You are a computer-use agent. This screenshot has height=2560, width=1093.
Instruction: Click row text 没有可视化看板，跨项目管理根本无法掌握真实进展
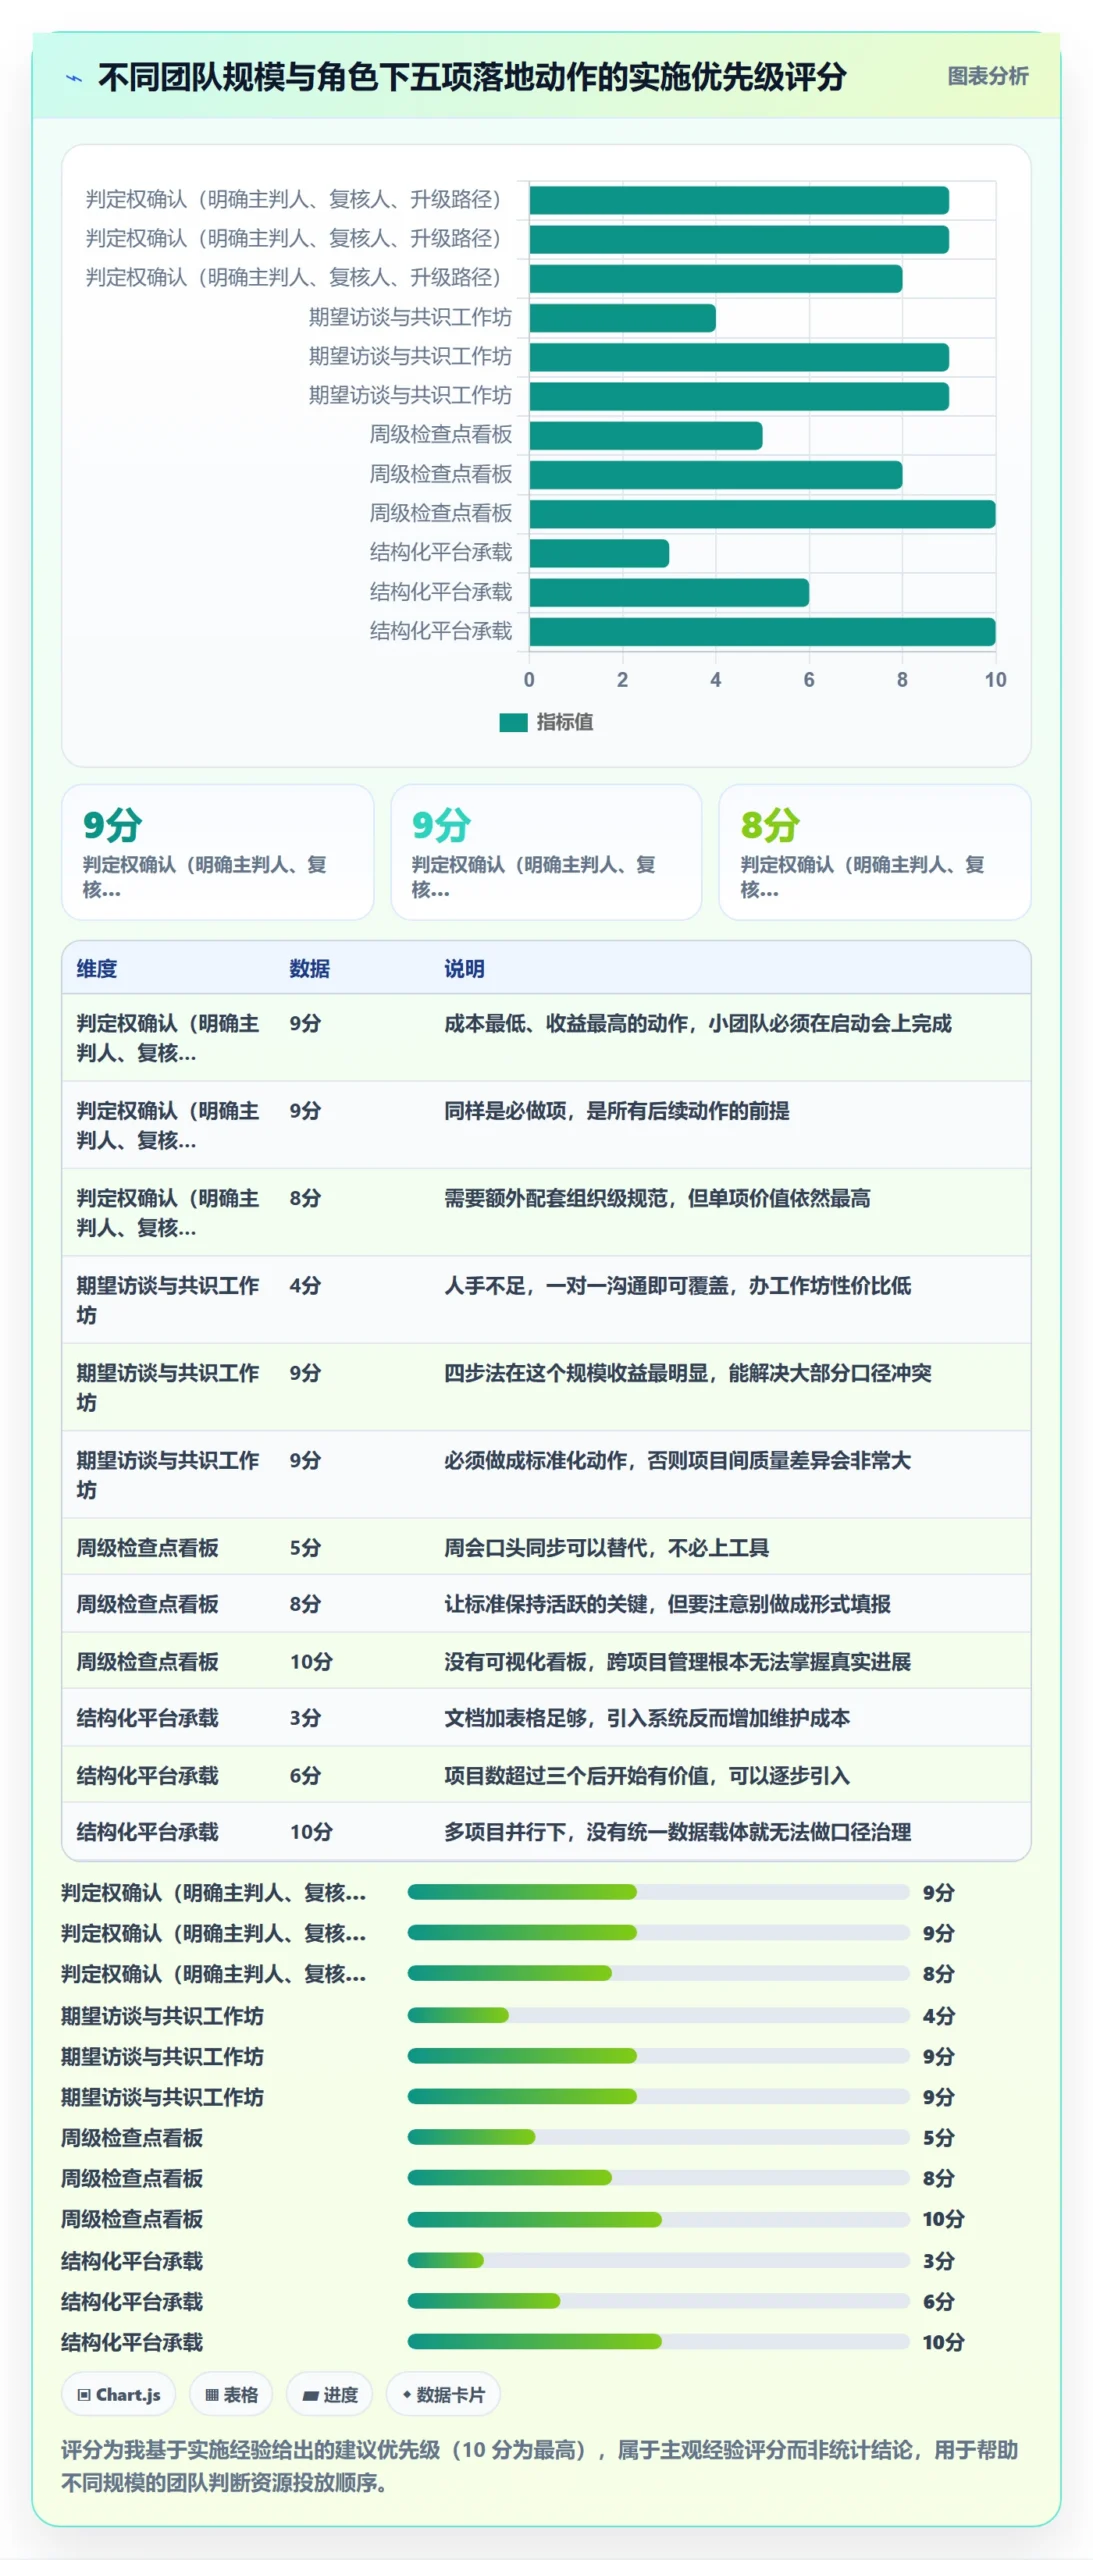tap(677, 1662)
